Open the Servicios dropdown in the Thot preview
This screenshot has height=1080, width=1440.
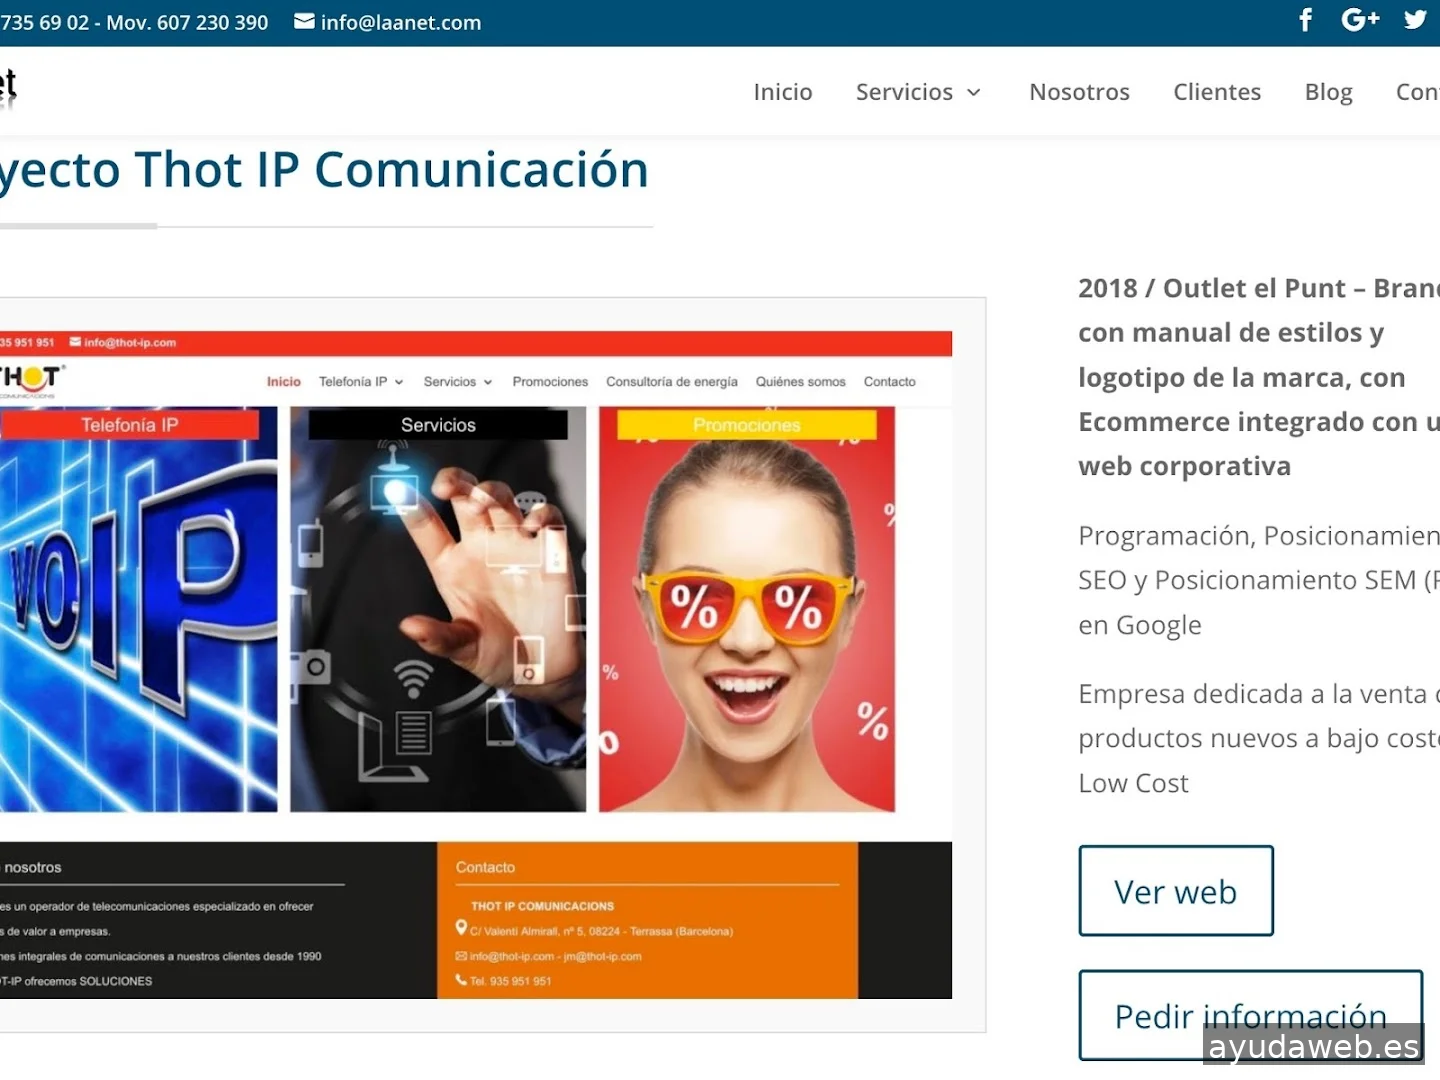pyautogui.click(x=458, y=382)
